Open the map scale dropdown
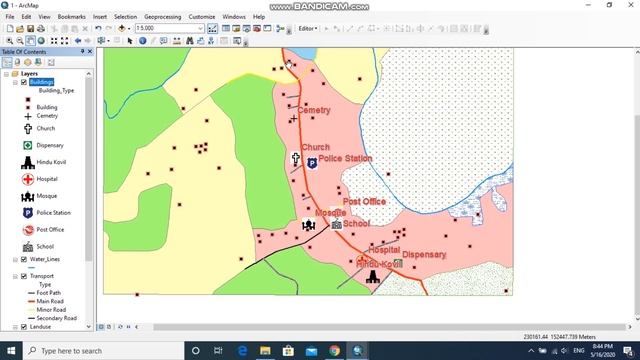 point(200,29)
